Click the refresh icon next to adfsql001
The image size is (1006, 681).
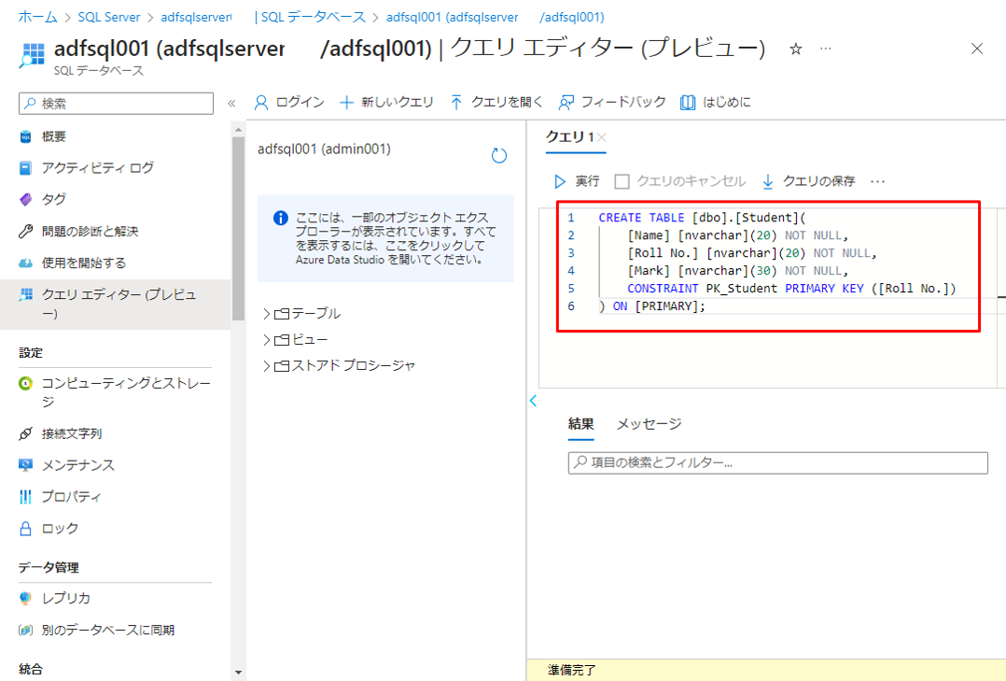499,155
